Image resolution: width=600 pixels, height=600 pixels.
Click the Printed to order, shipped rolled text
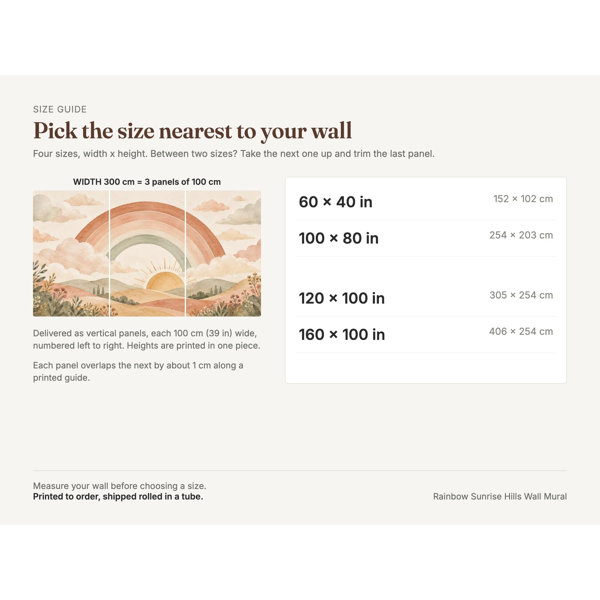(x=118, y=497)
